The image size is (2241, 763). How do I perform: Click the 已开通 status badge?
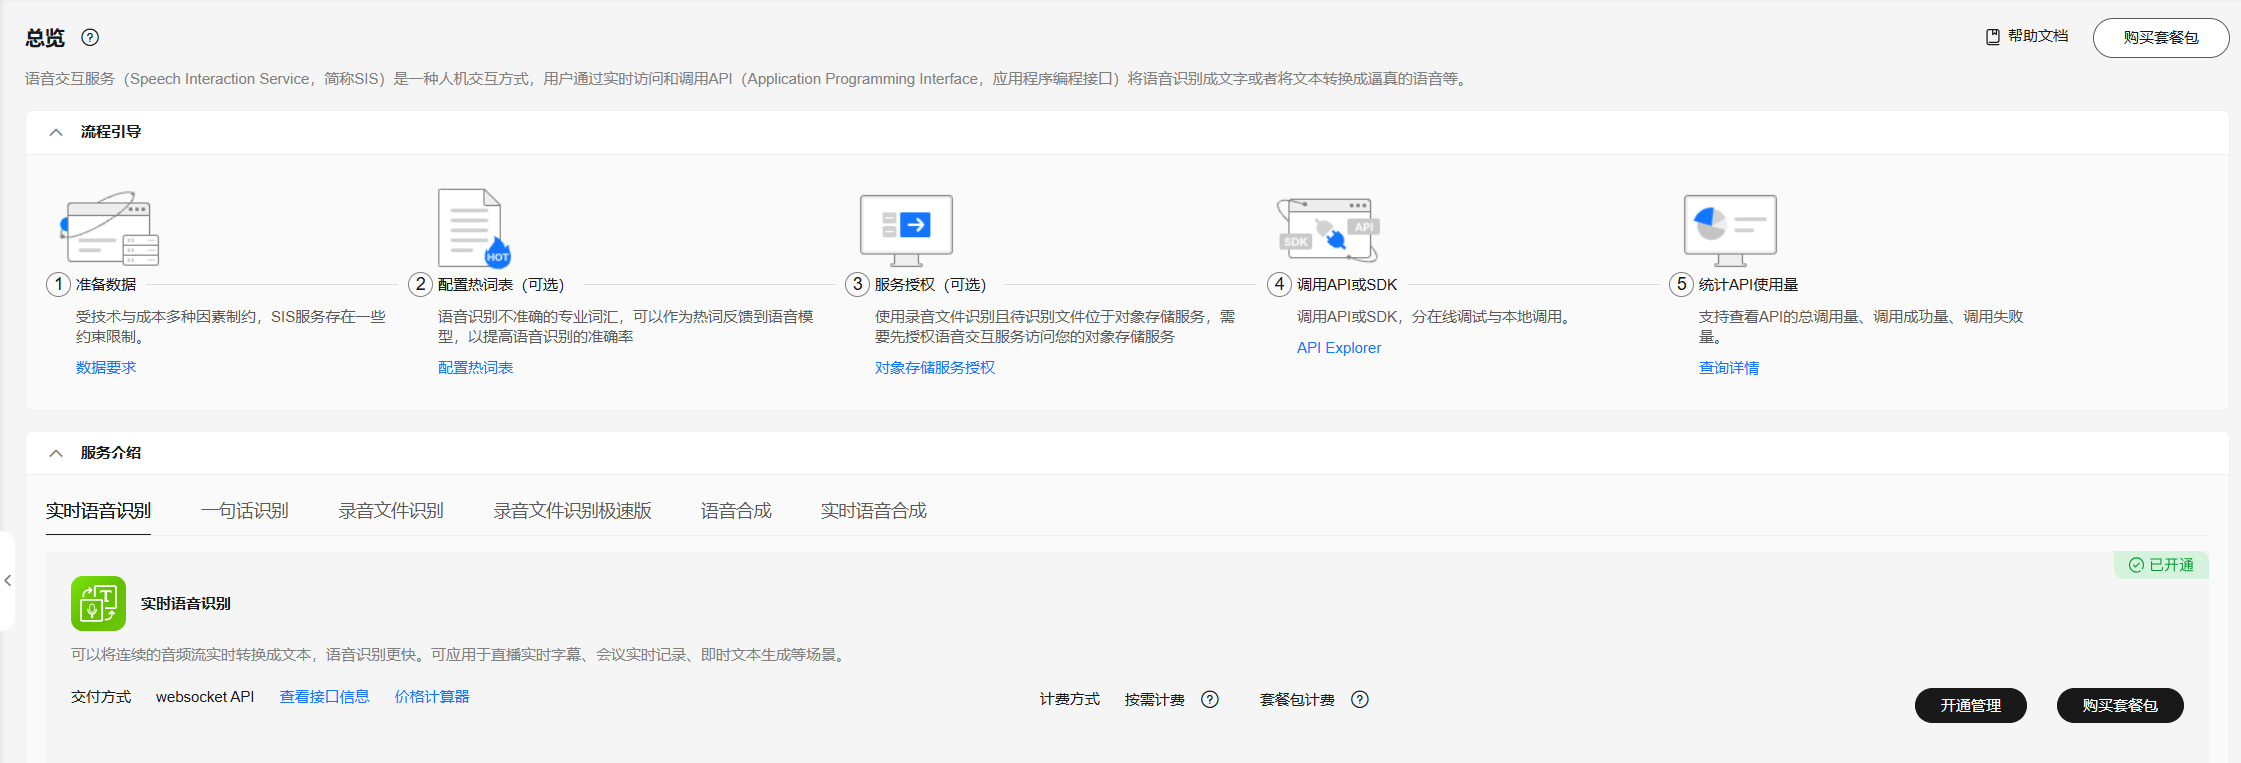click(2161, 565)
